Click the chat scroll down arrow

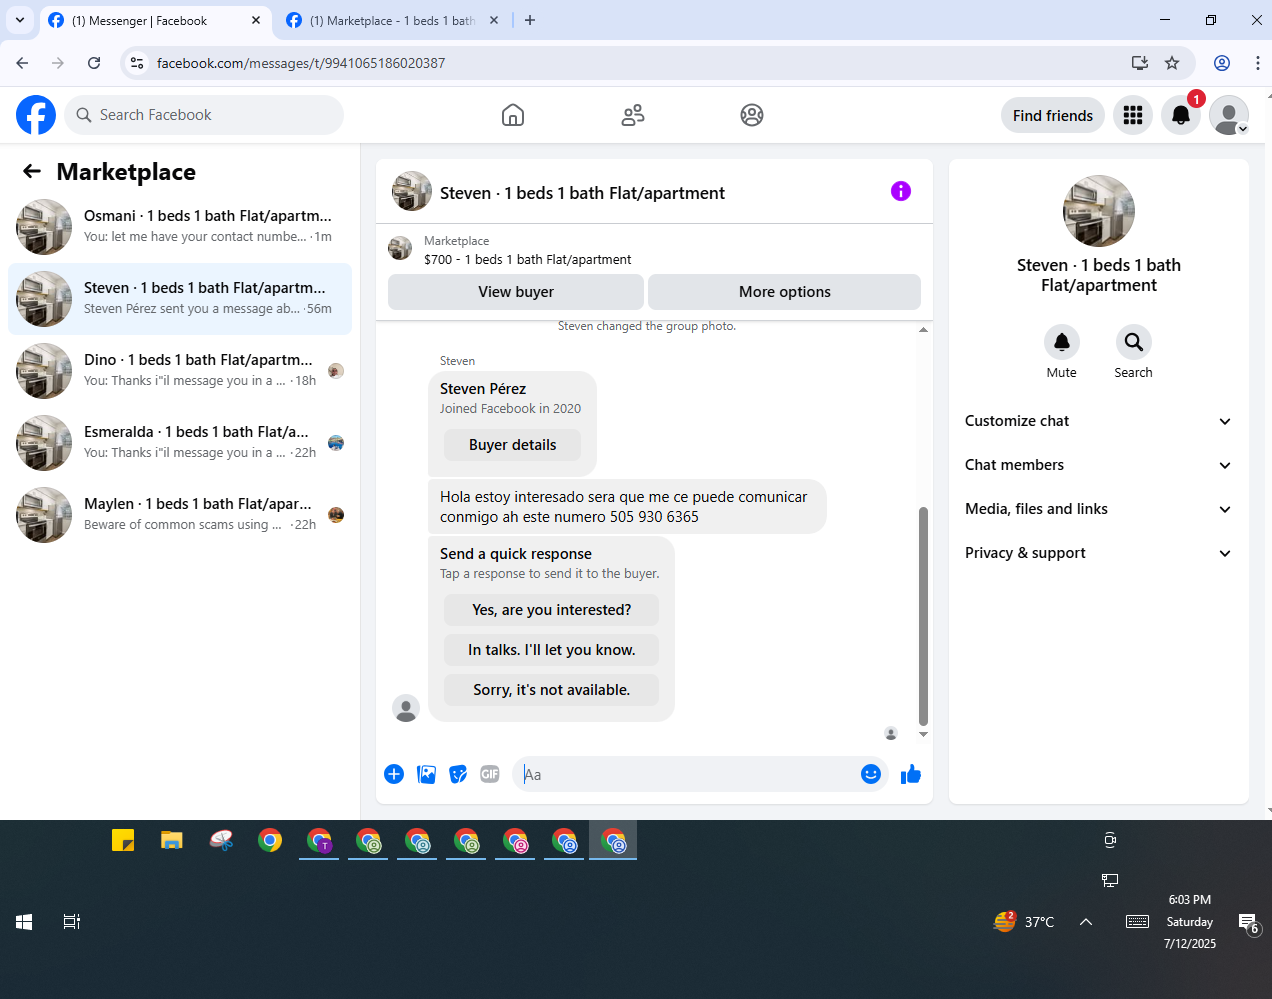923,735
